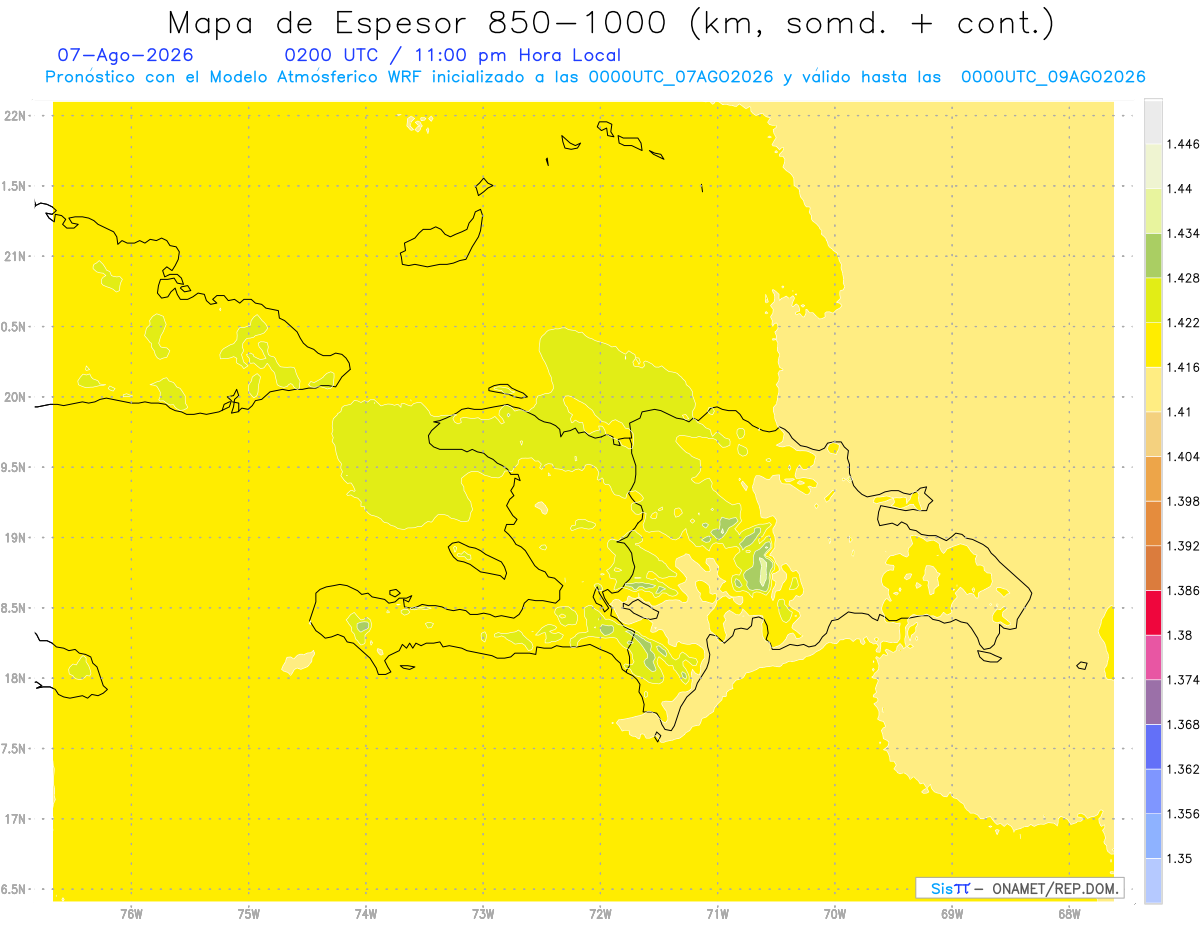
Task: Click the latitude label "22N"
Action: (x=16, y=116)
